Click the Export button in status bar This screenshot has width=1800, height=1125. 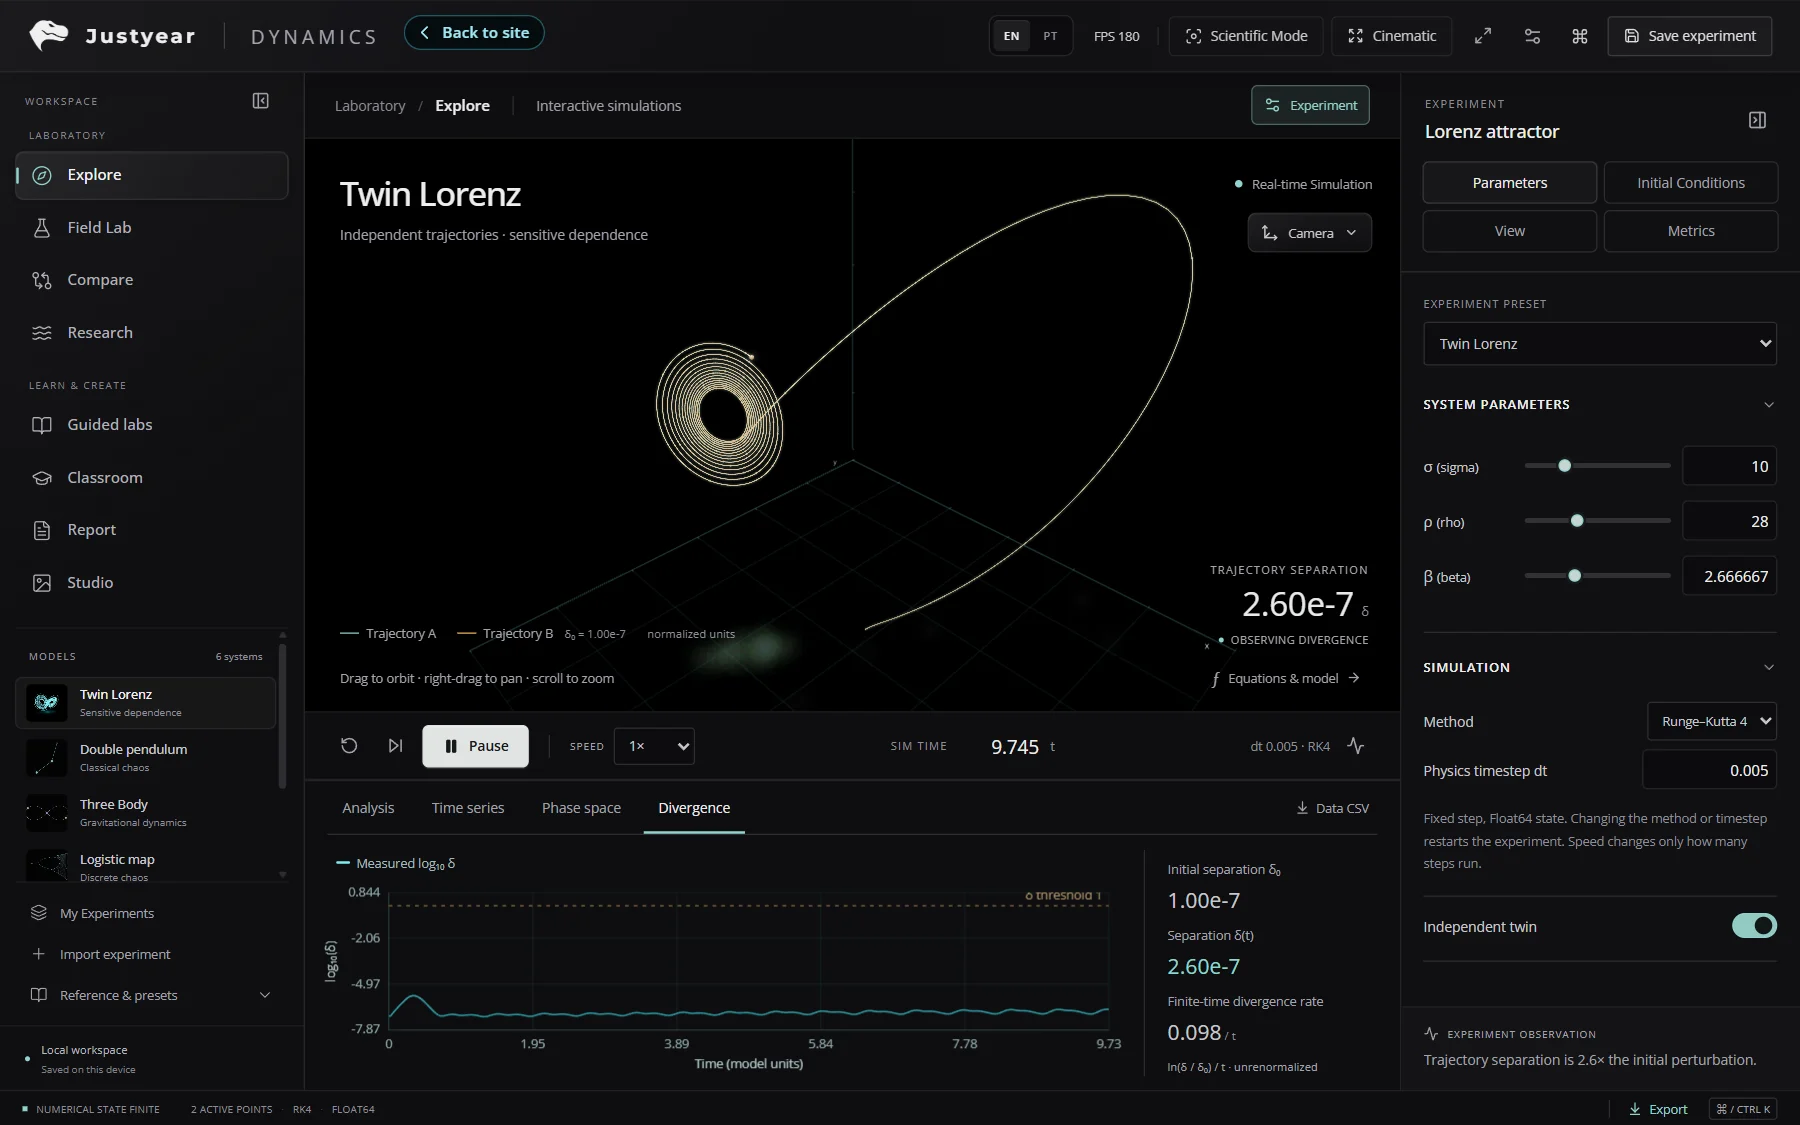tap(1658, 1109)
